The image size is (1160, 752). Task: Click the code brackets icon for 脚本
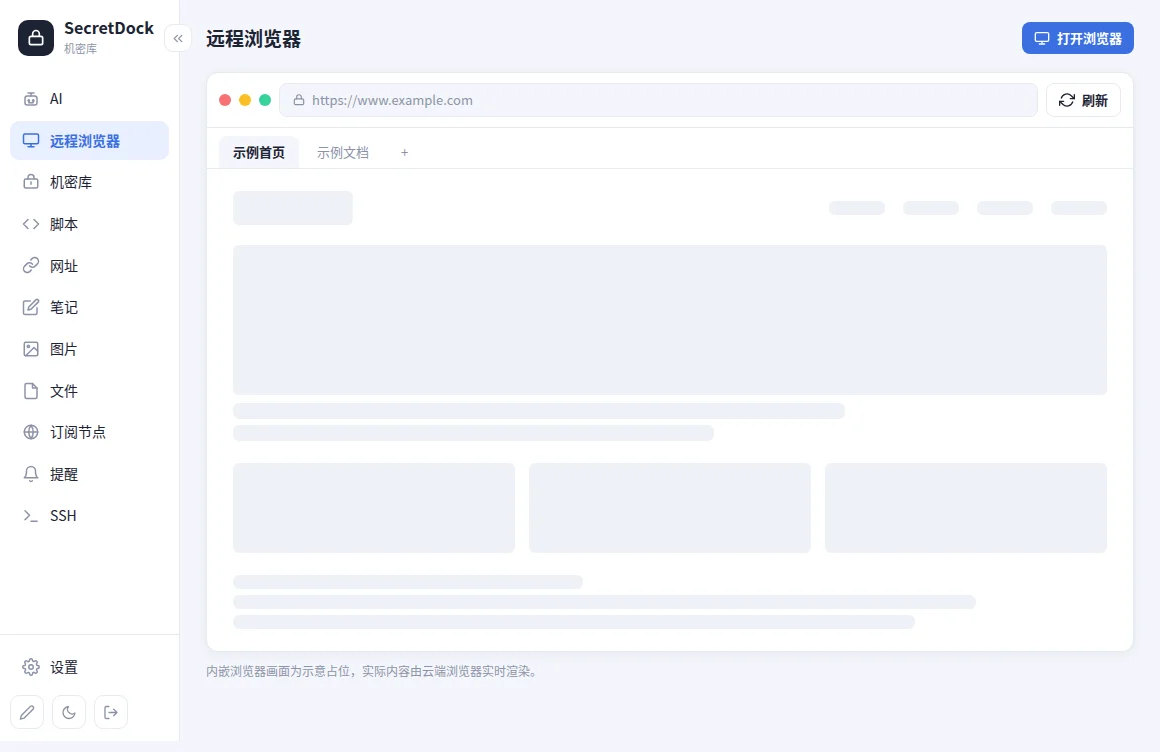tap(31, 224)
